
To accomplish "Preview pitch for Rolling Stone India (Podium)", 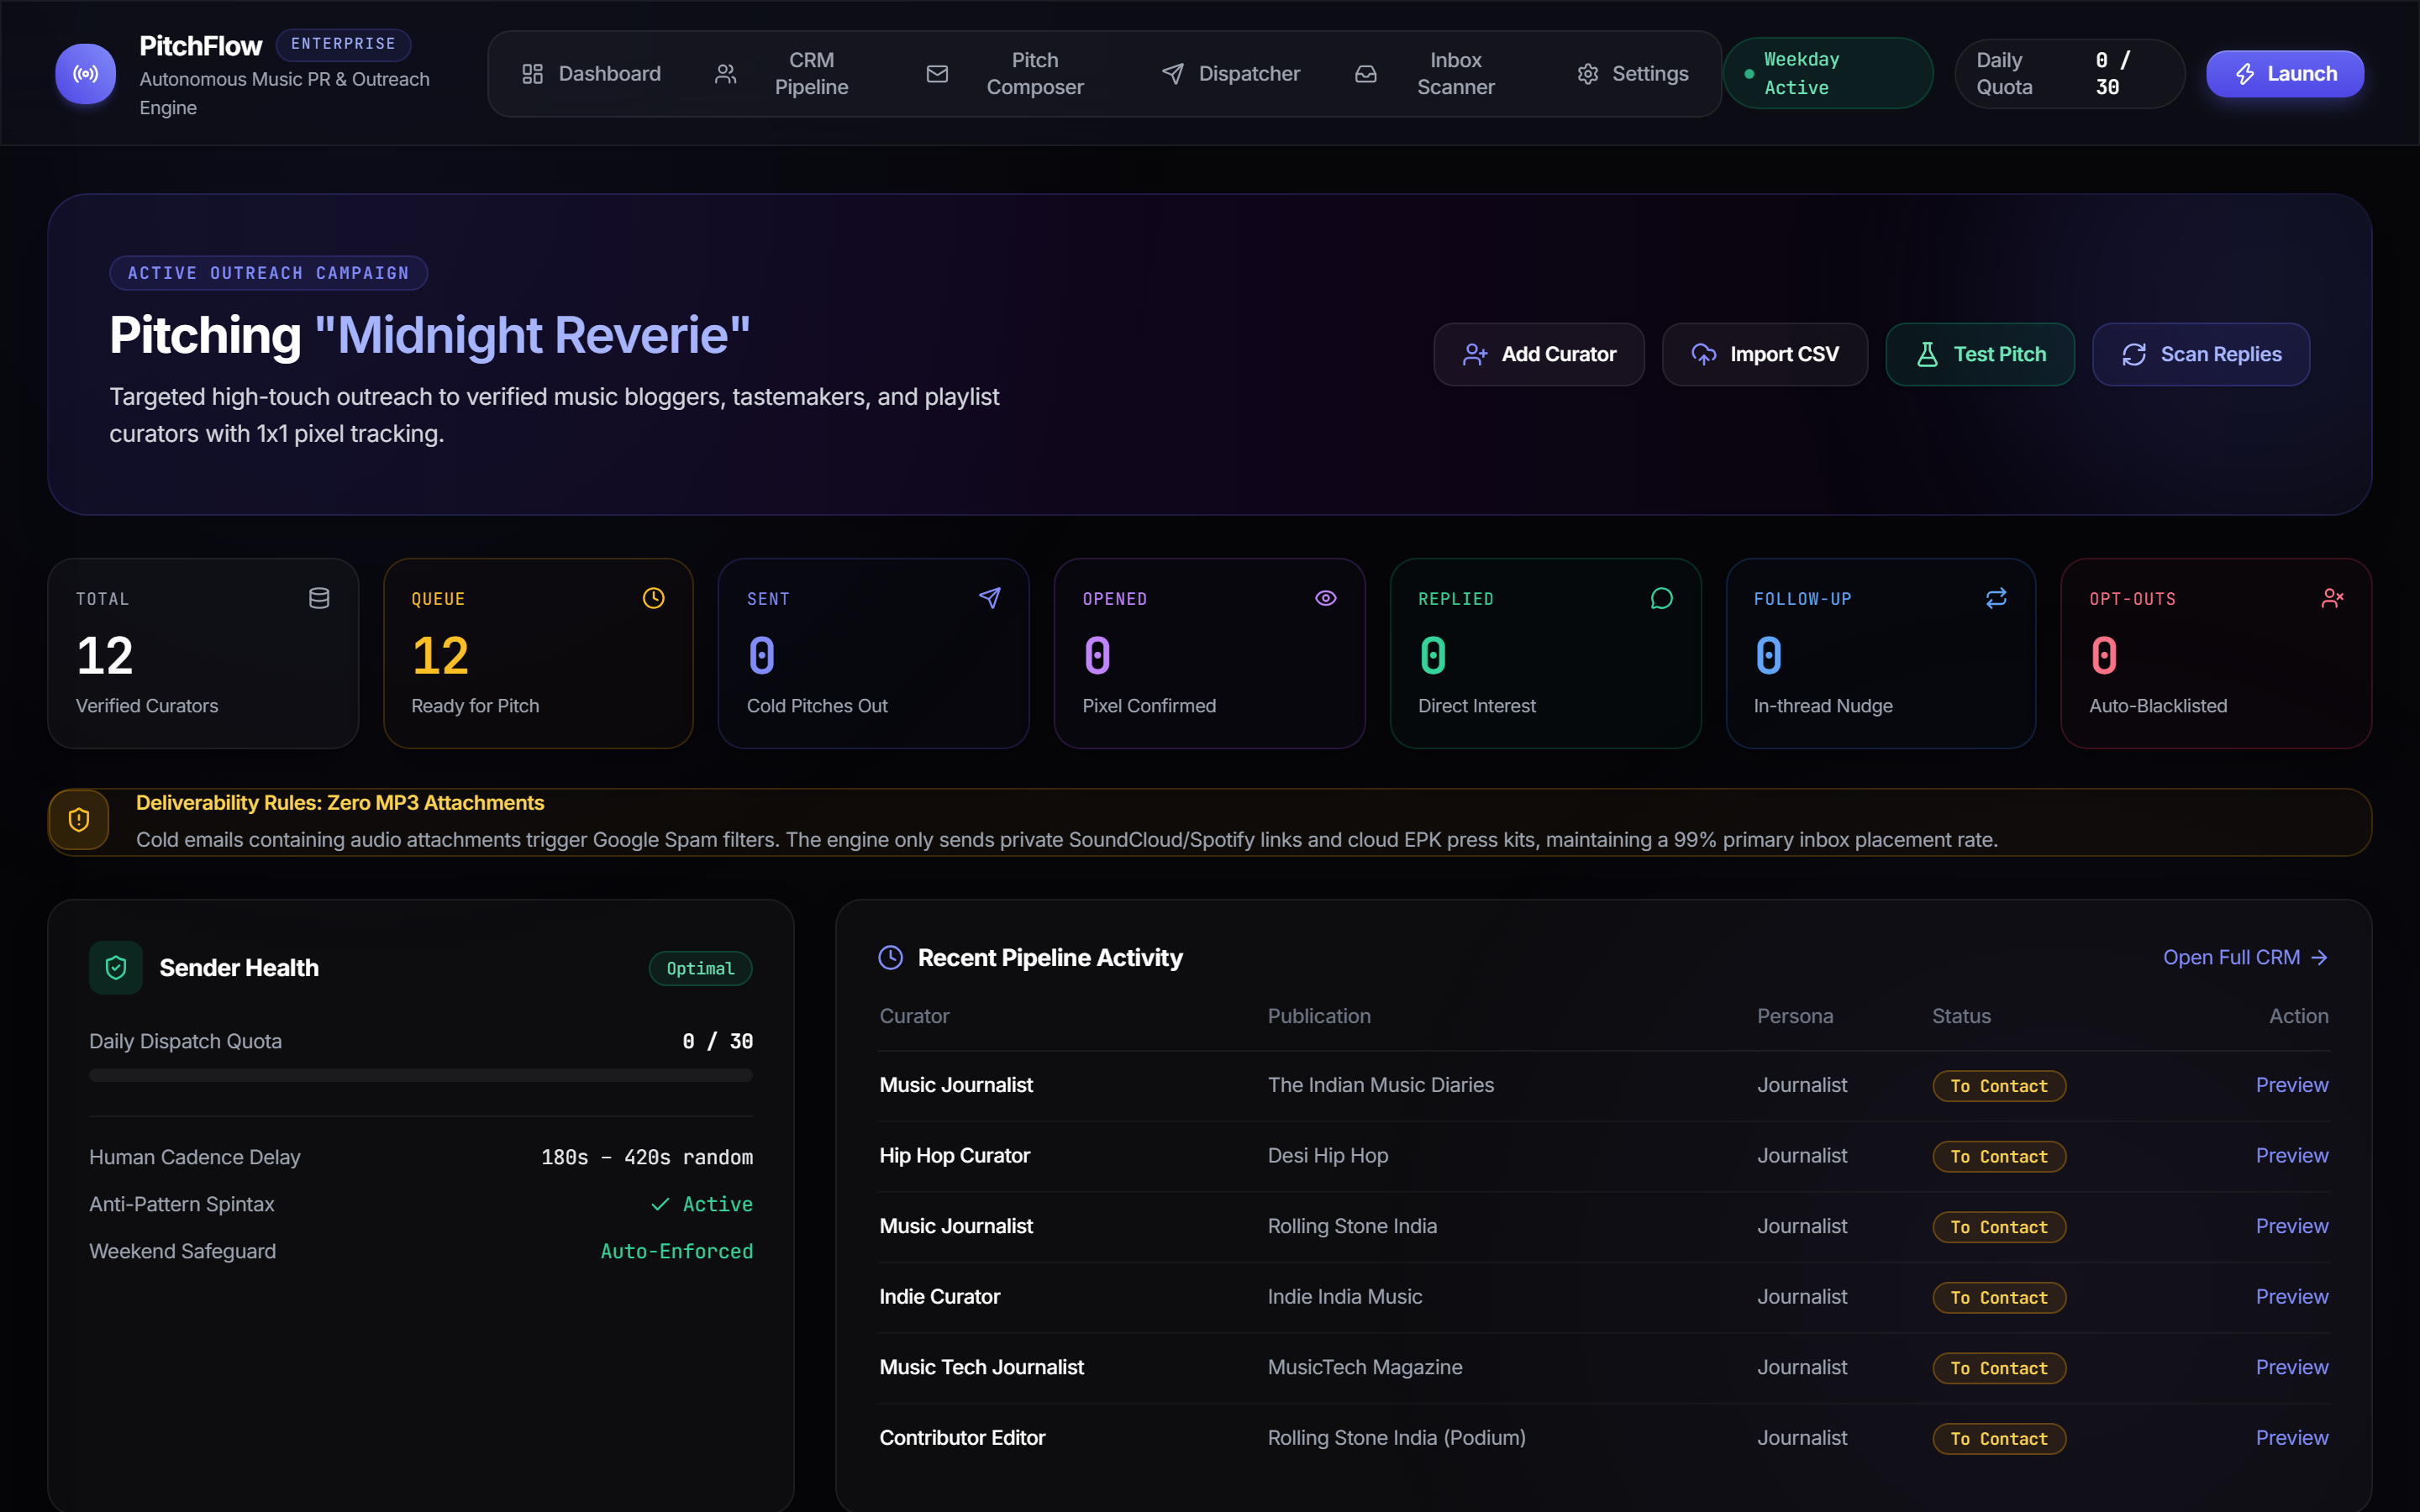I will point(2292,1437).
